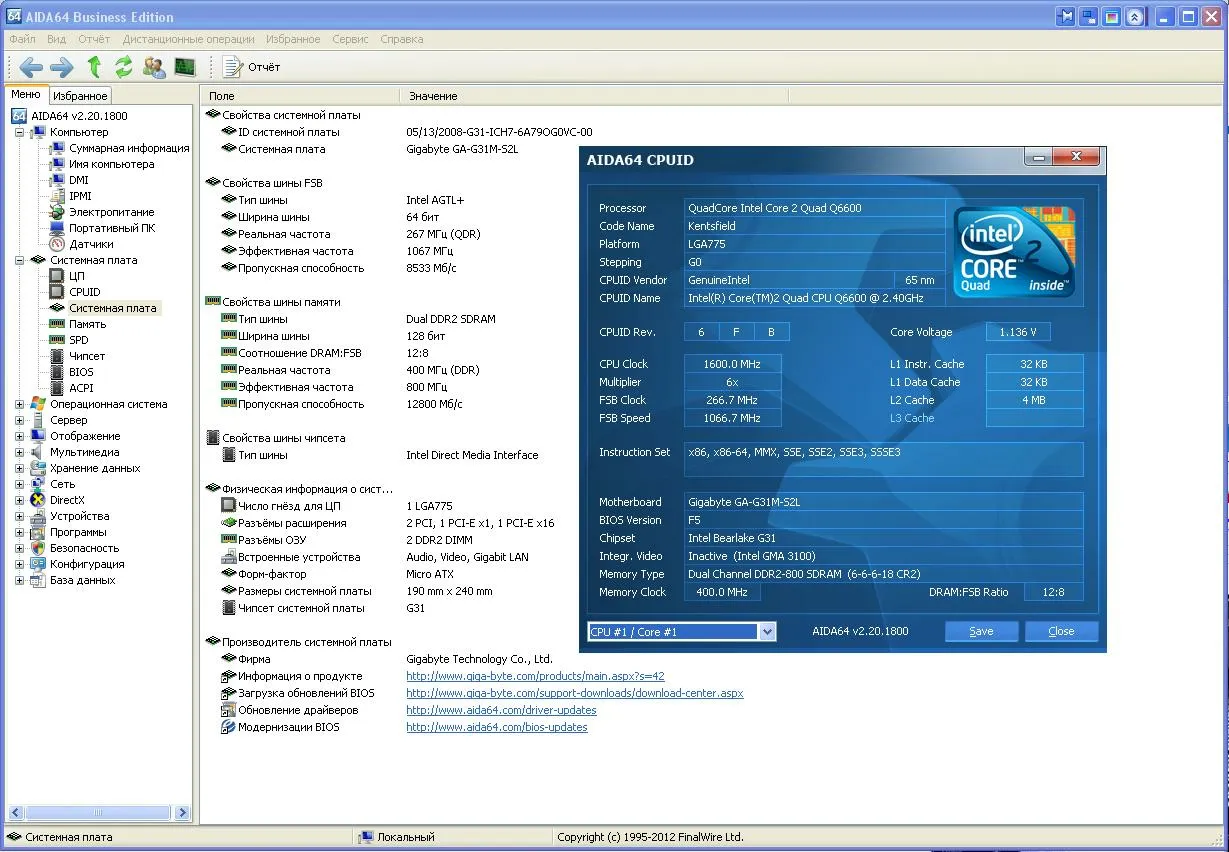
Task: Click the double-chevron roll-up title bar icon
Action: (x=1134, y=17)
